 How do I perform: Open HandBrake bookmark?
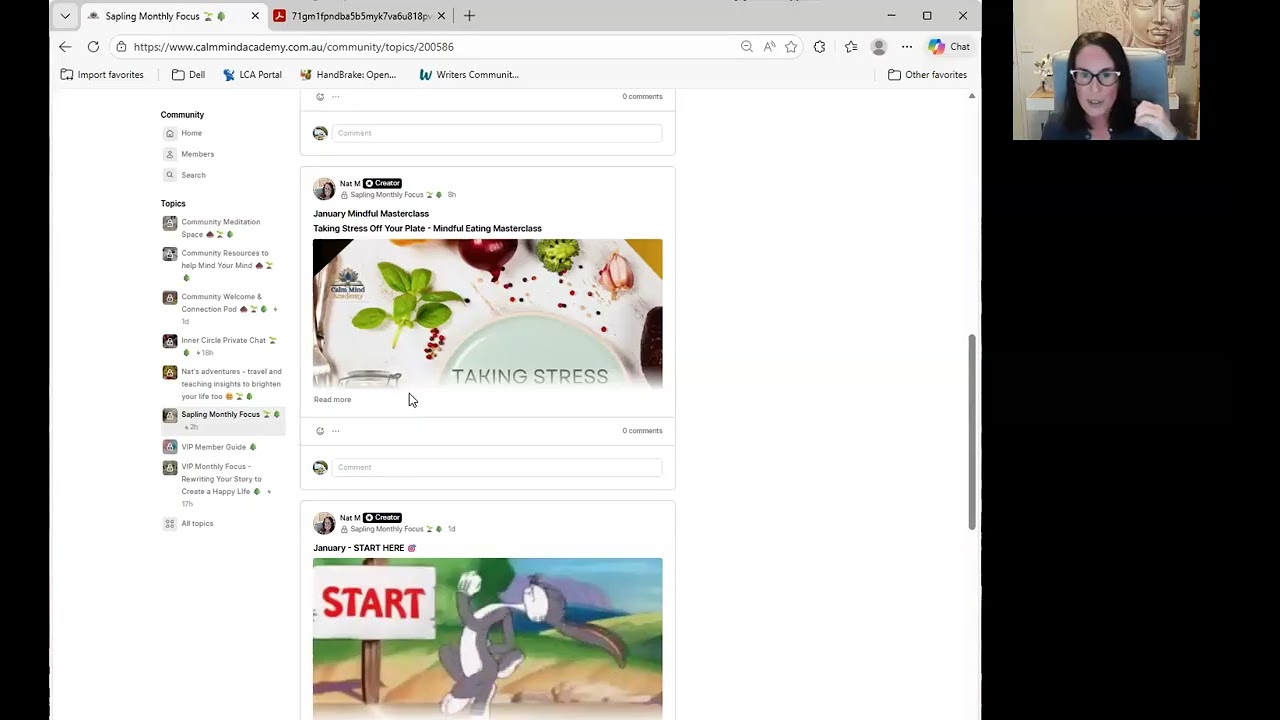point(348,75)
